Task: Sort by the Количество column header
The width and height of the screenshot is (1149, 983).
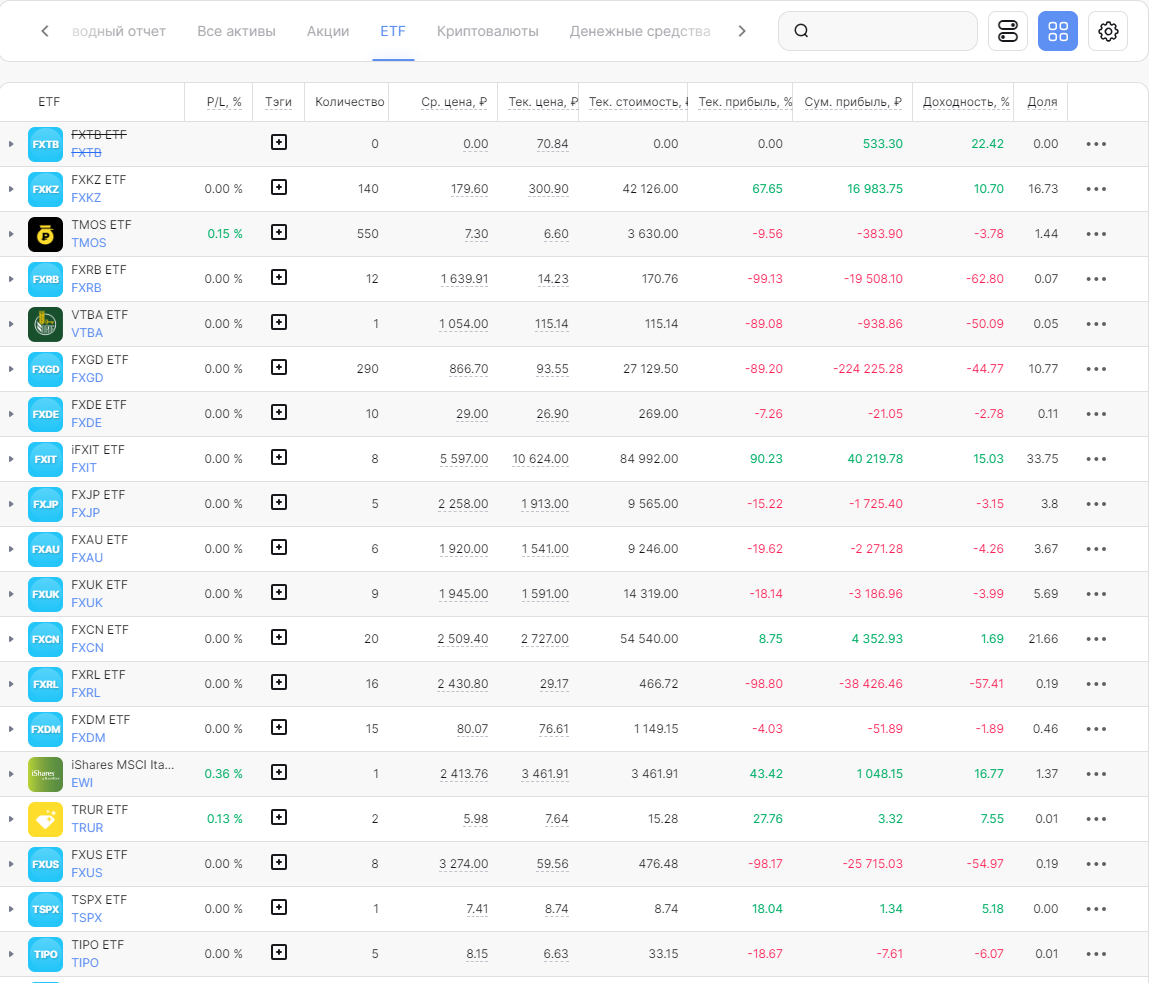Action: tap(350, 102)
